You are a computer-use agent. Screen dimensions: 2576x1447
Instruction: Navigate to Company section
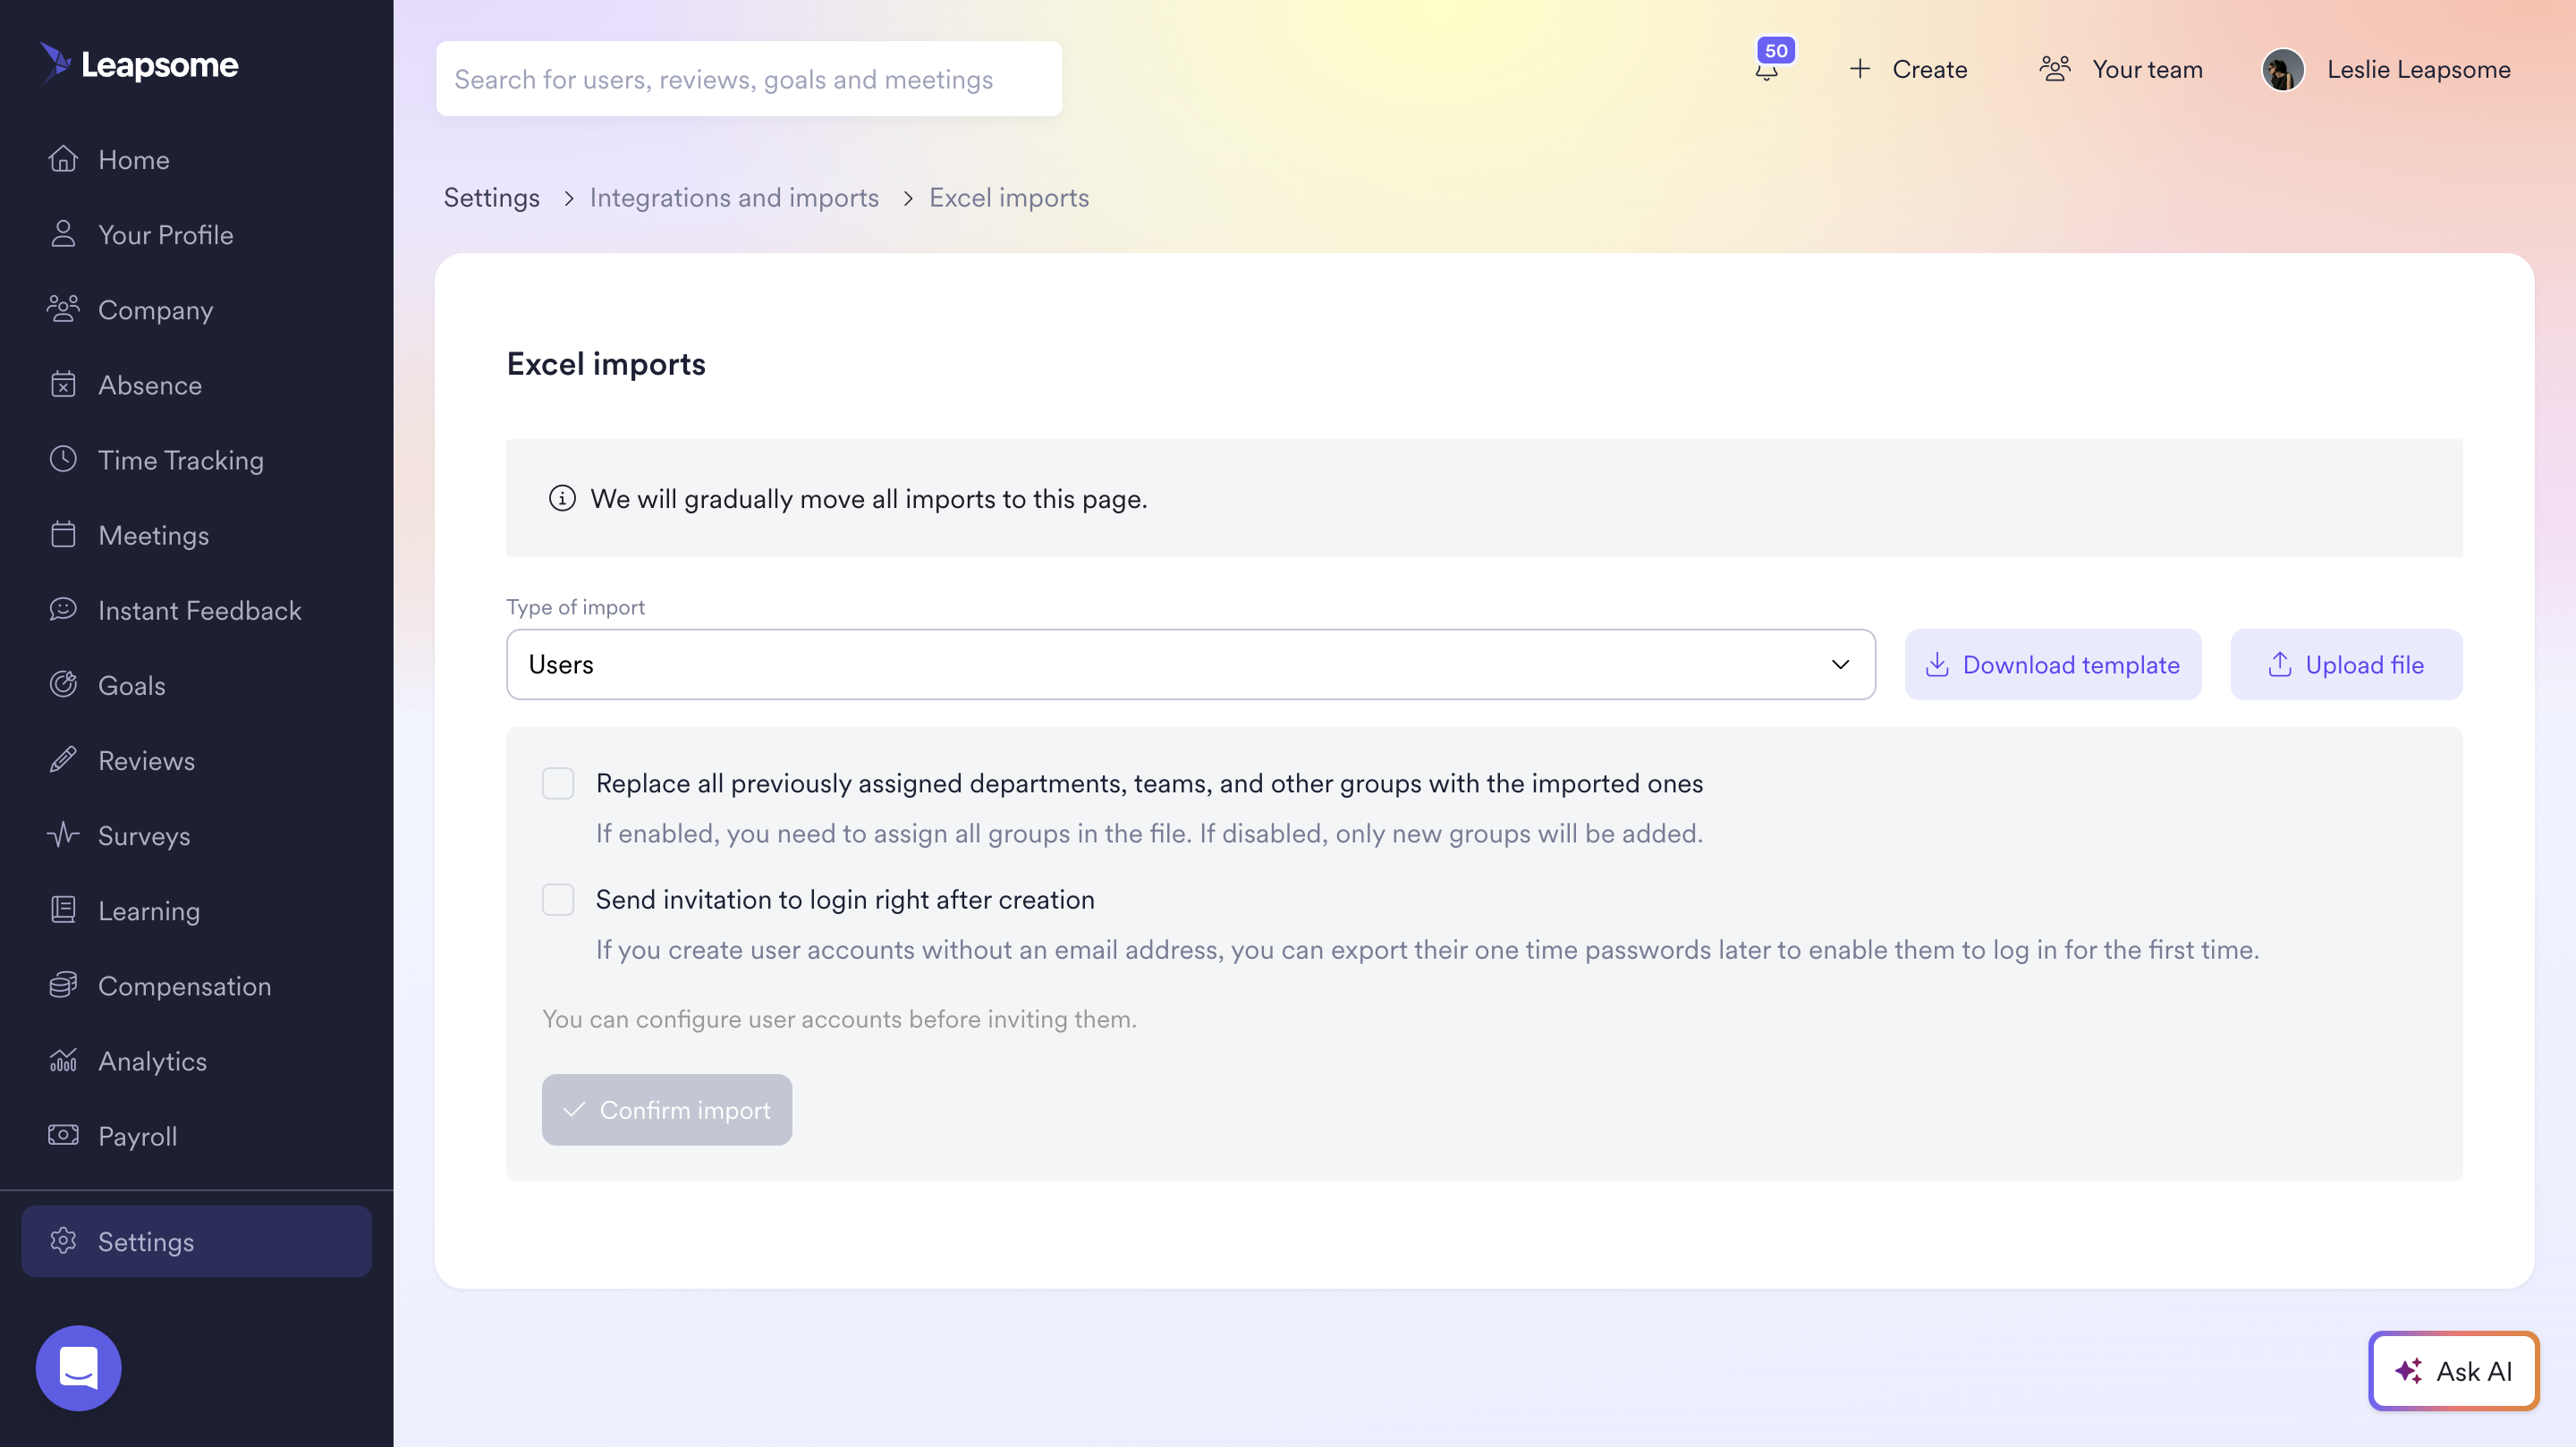[x=196, y=309]
